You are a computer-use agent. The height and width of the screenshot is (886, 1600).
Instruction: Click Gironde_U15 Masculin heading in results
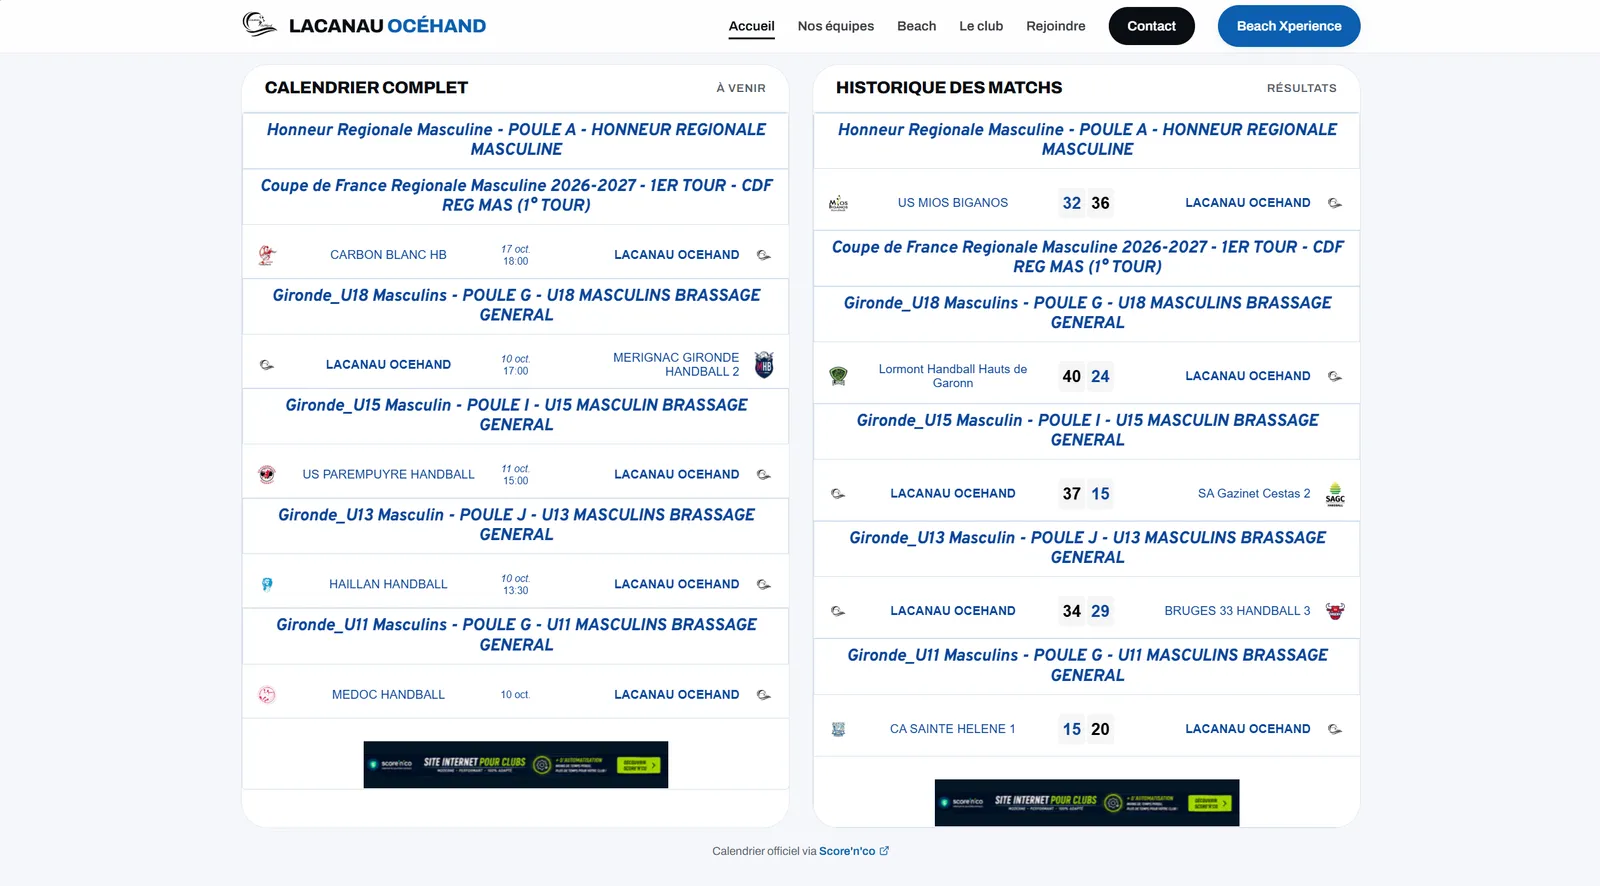tap(1087, 430)
